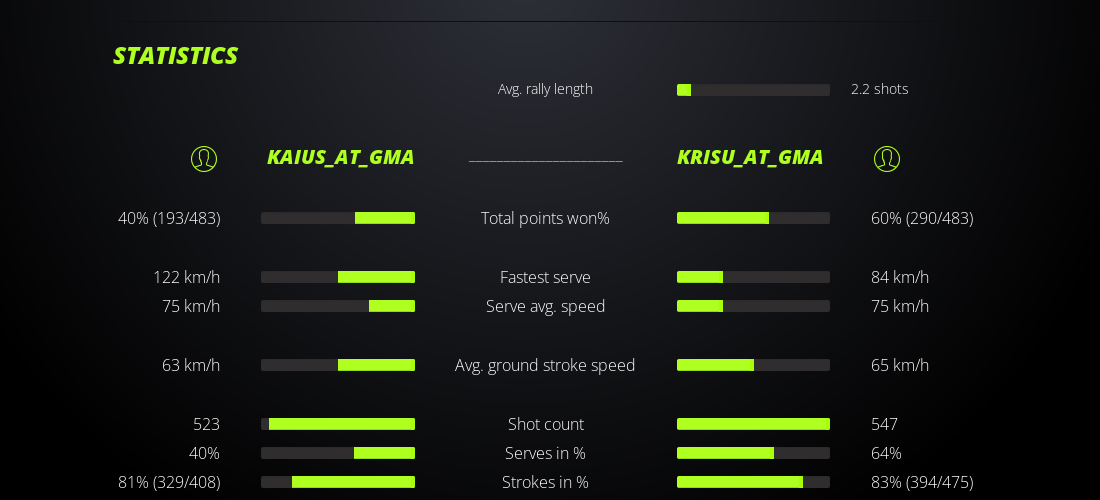The height and width of the screenshot is (500, 1100).
Task: Select the KRISU_AT_GMA player name
Action: point(750,157)
